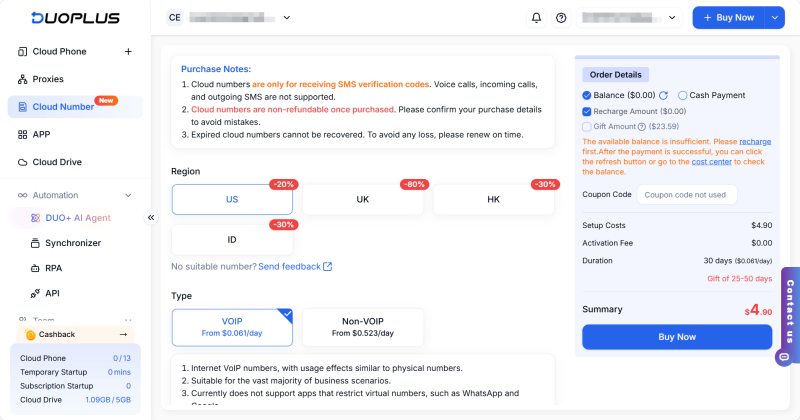This screenshot has height=420, width=800.
Task: Select the UK region card
Action: pyautogui.click(x=363, y=200)
